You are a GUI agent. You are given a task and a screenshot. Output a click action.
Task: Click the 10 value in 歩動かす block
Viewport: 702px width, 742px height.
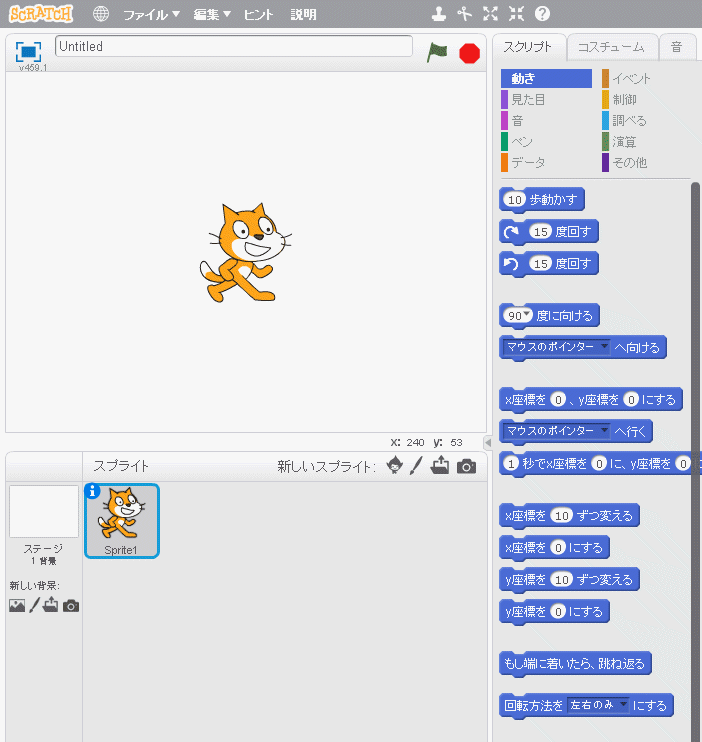point(515,200)
